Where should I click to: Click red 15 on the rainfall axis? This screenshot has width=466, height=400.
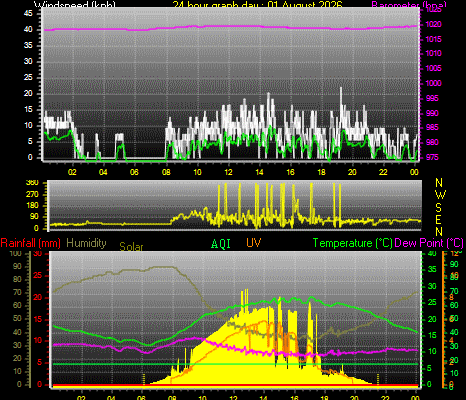[38, 319]
